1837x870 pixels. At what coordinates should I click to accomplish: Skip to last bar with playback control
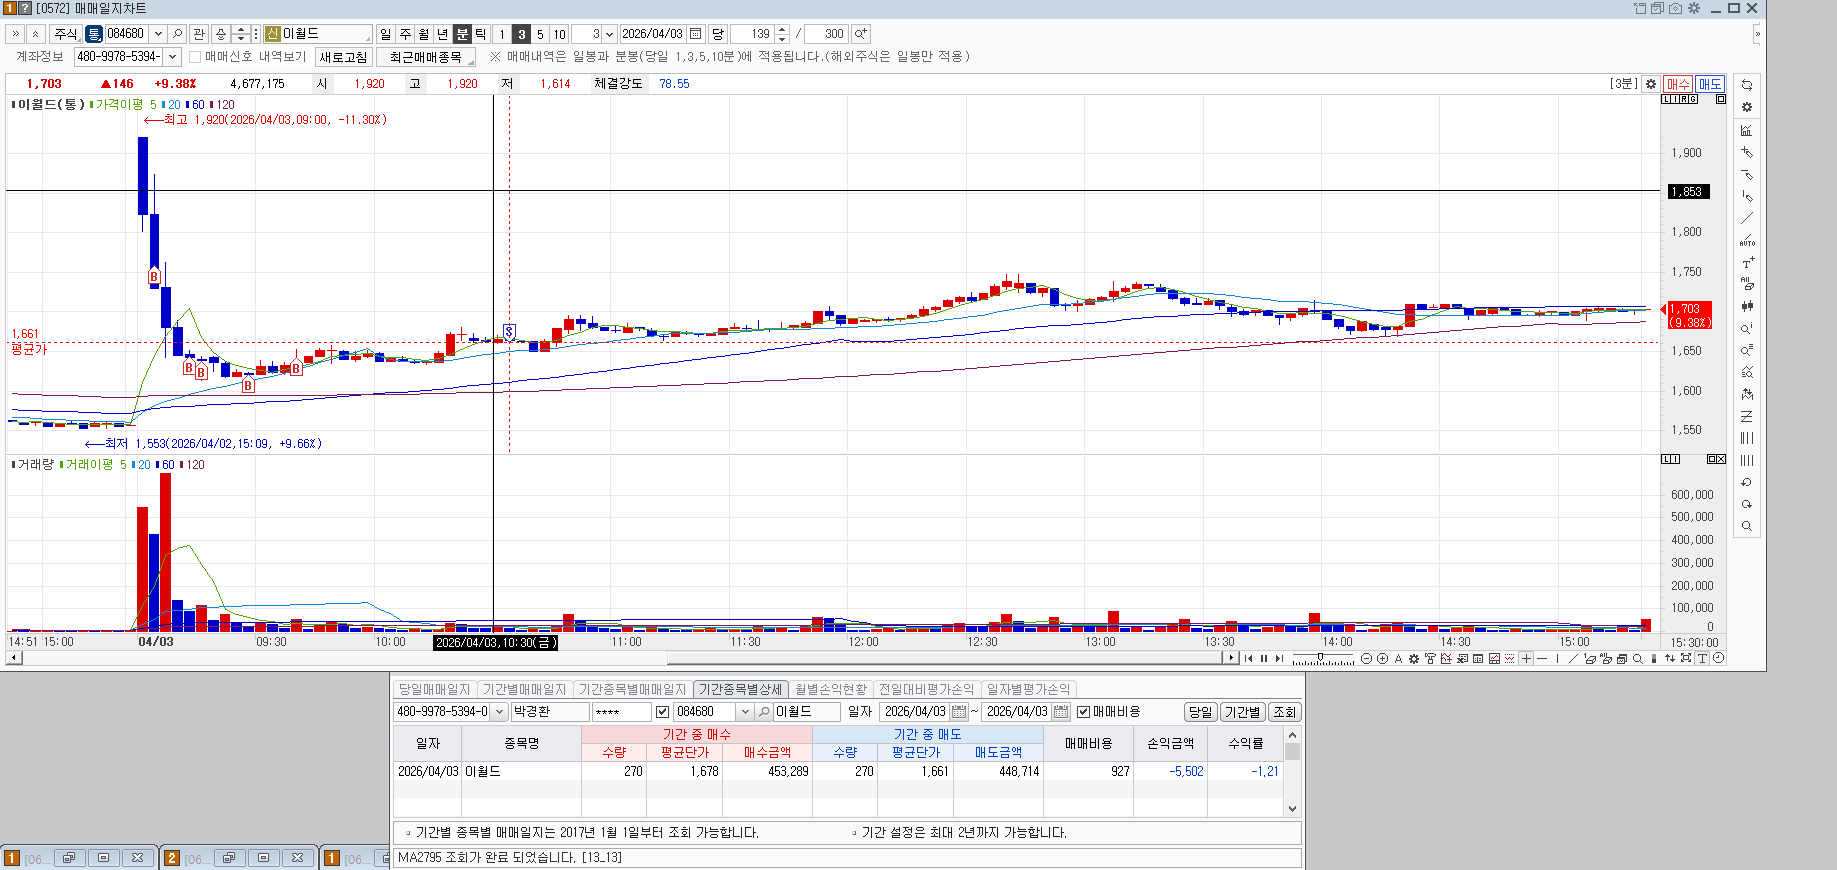click(x=1279, y=658)
